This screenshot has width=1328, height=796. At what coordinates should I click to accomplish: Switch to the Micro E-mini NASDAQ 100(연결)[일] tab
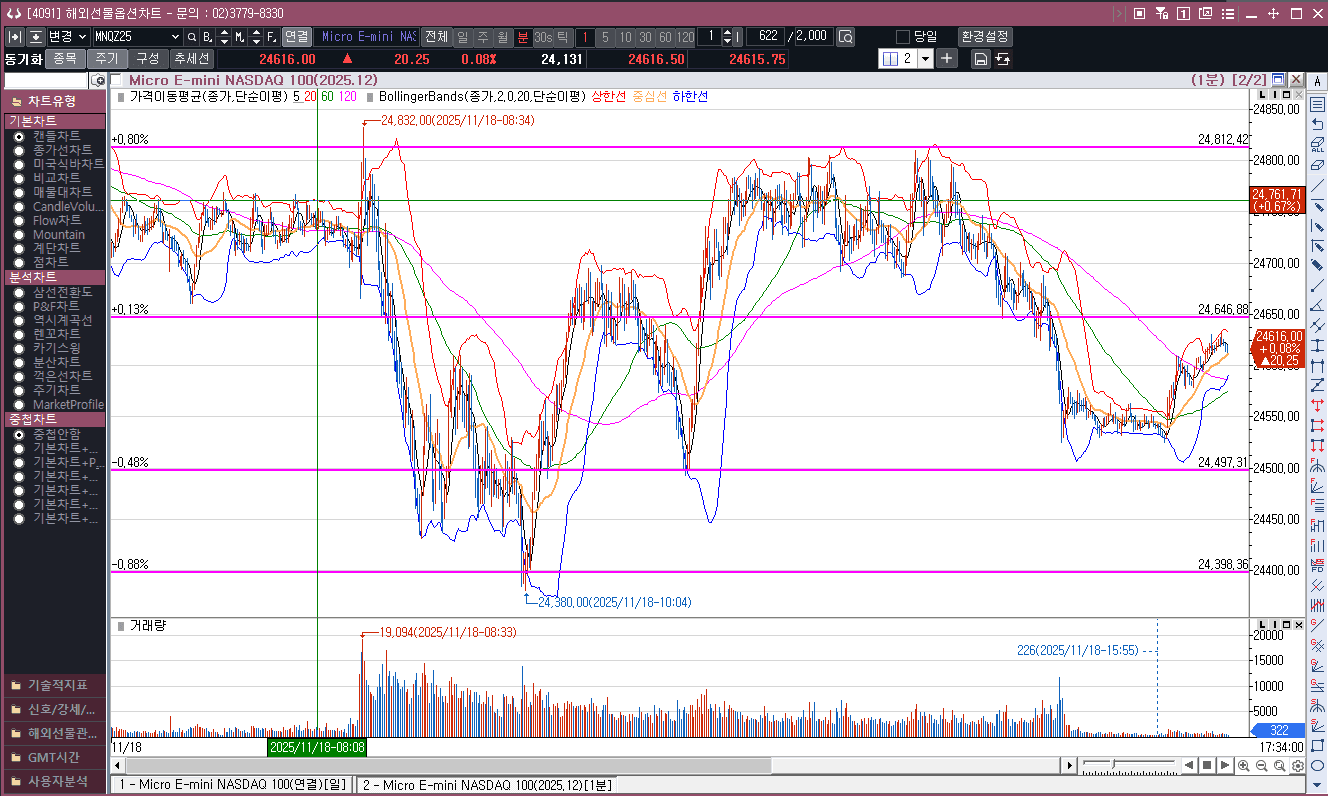tap(232, 785)
